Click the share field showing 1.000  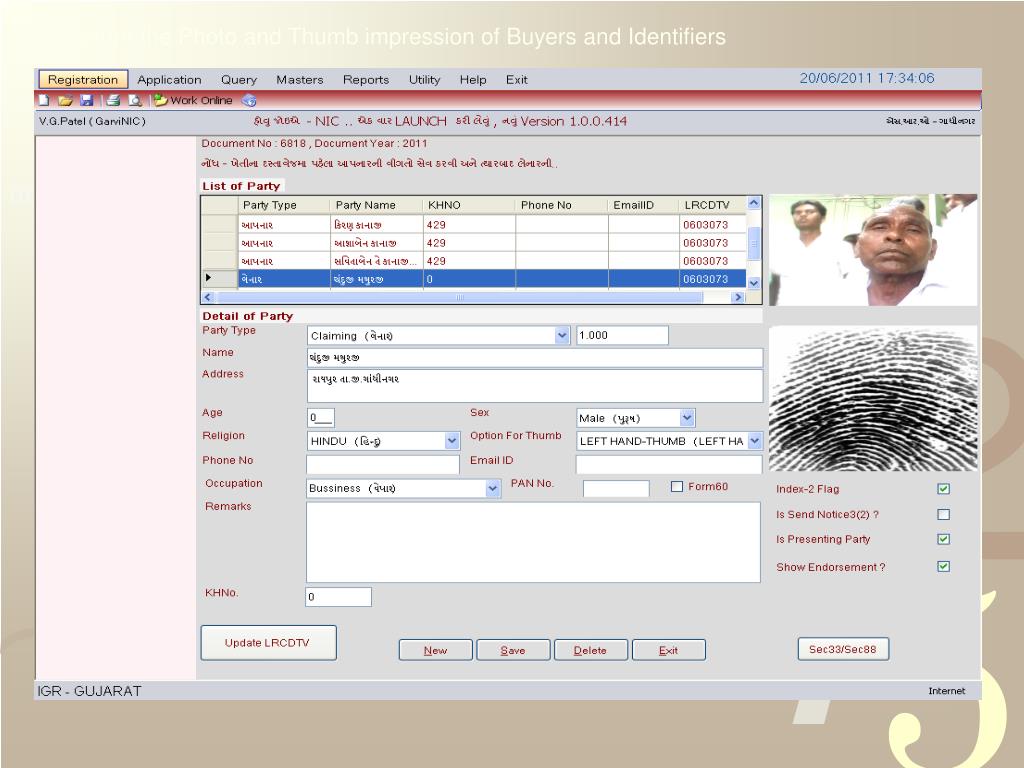(622, 336)
